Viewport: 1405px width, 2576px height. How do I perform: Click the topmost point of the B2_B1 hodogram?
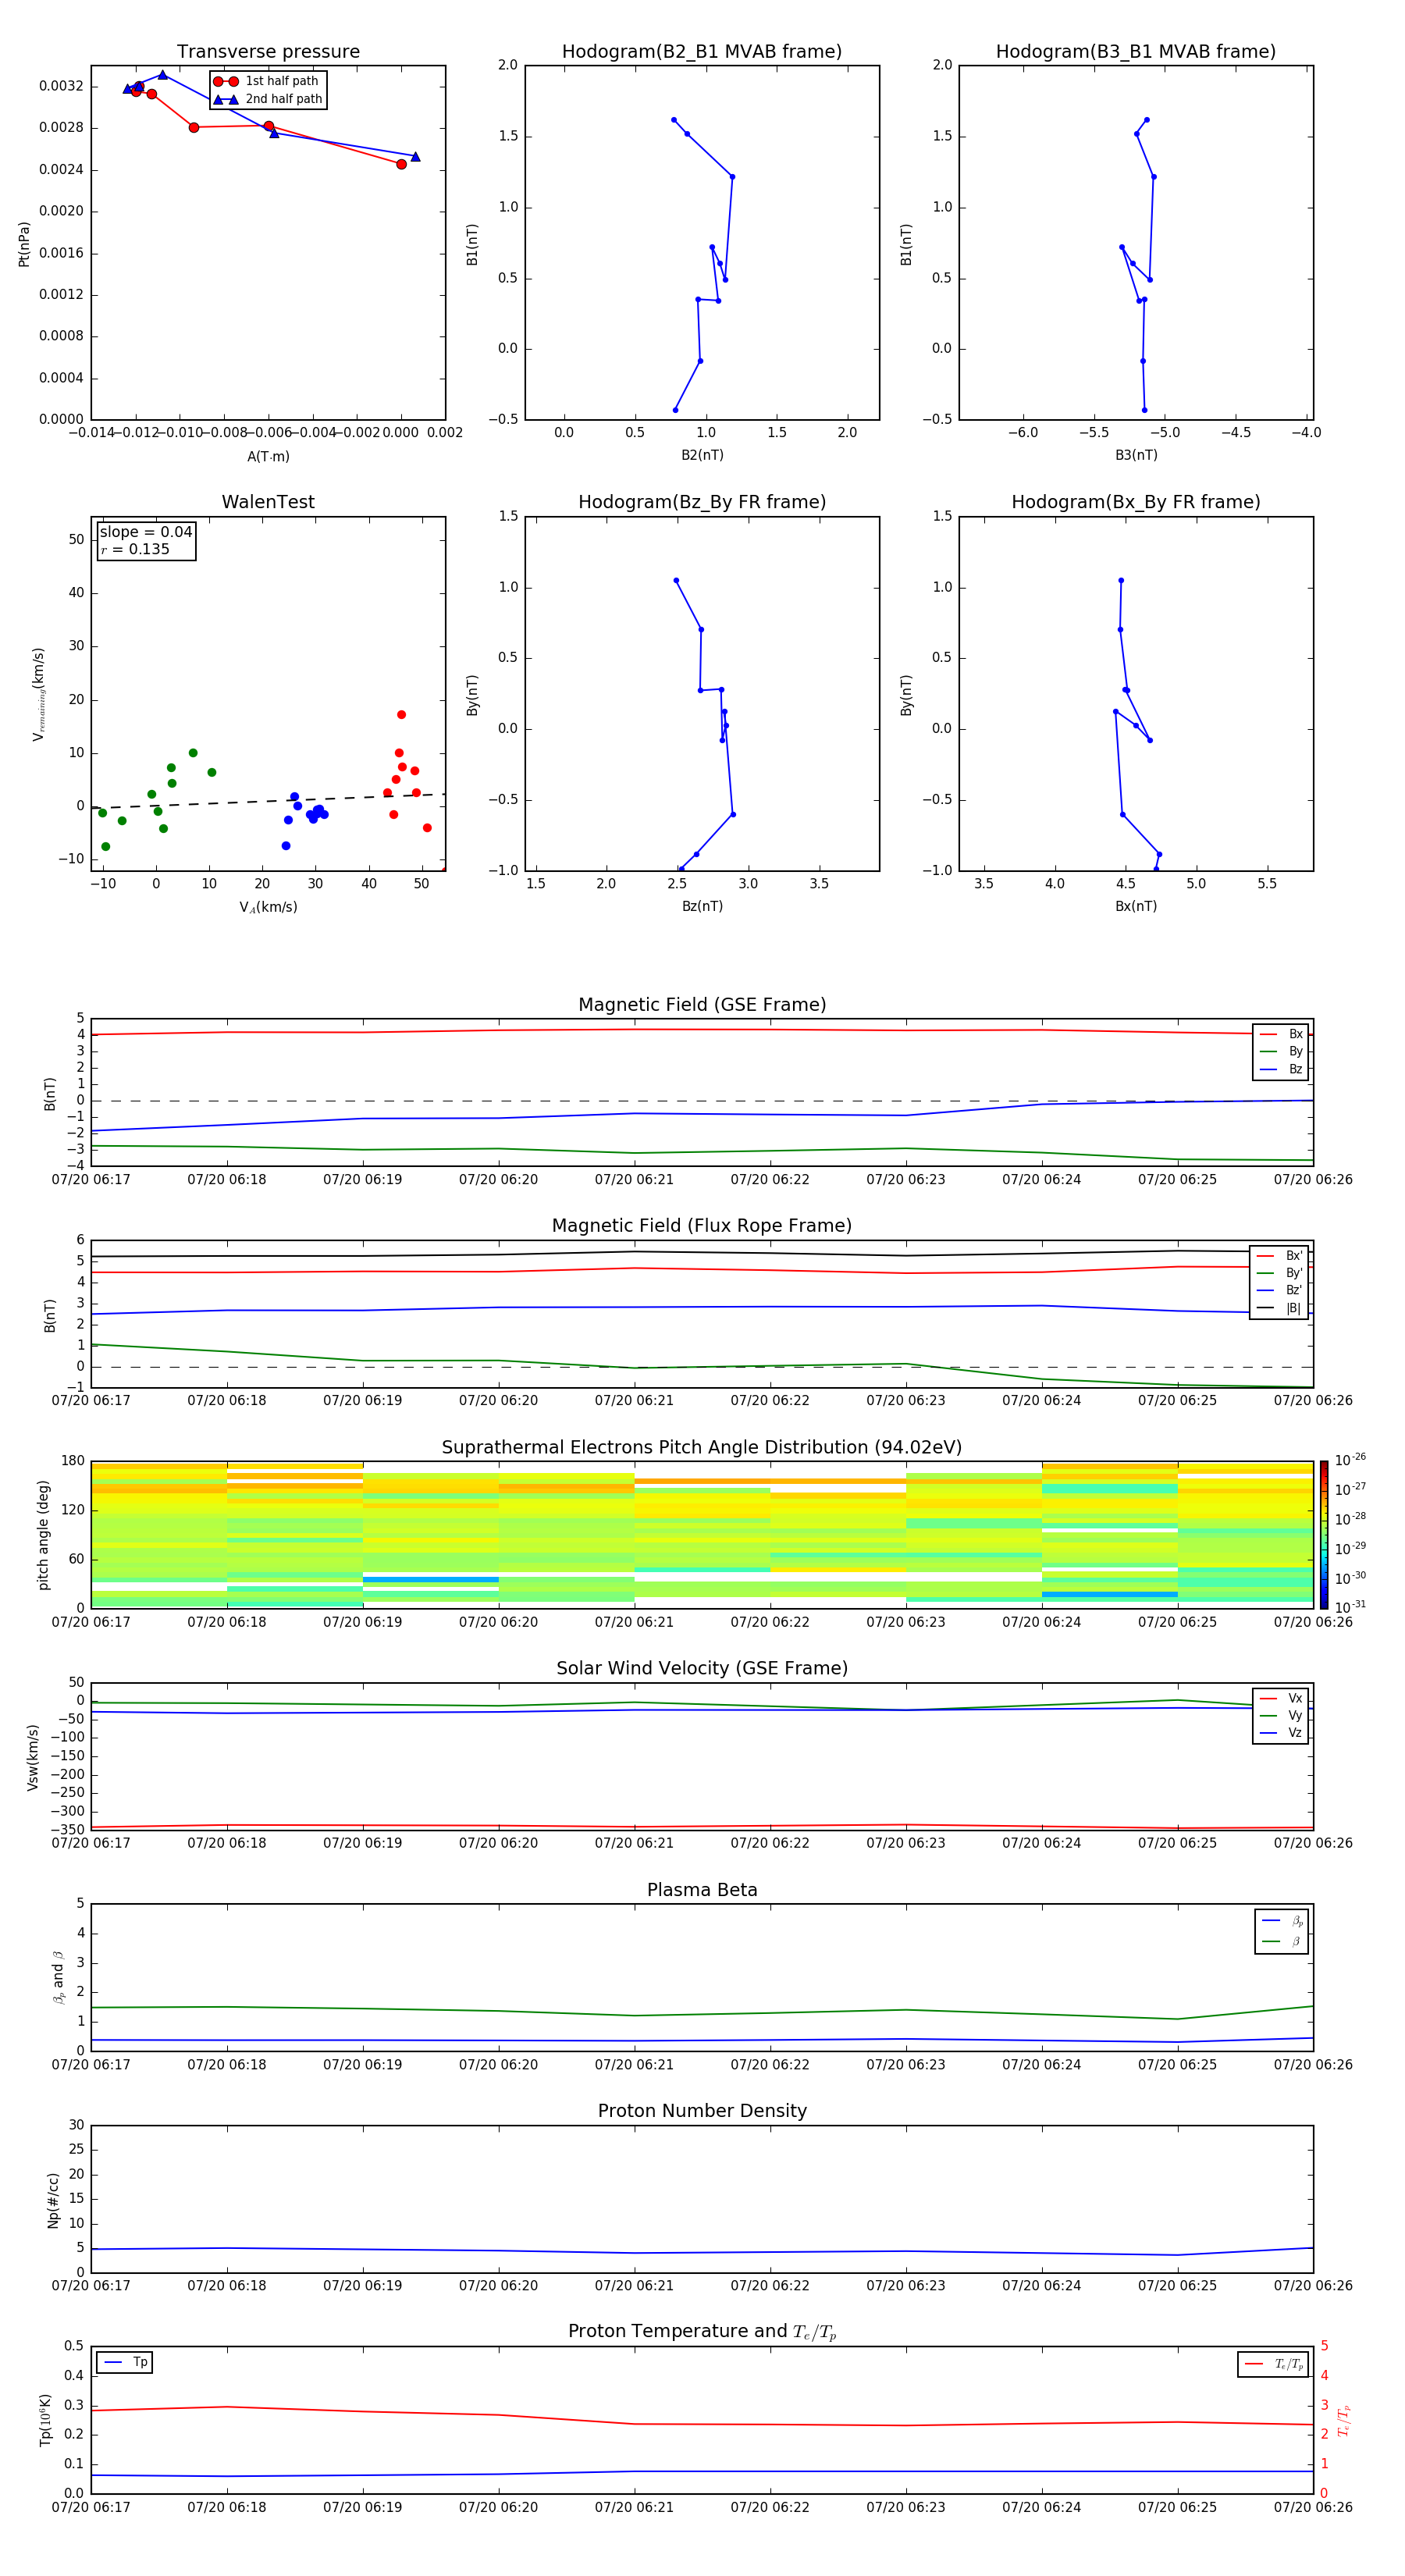[674, 120]
